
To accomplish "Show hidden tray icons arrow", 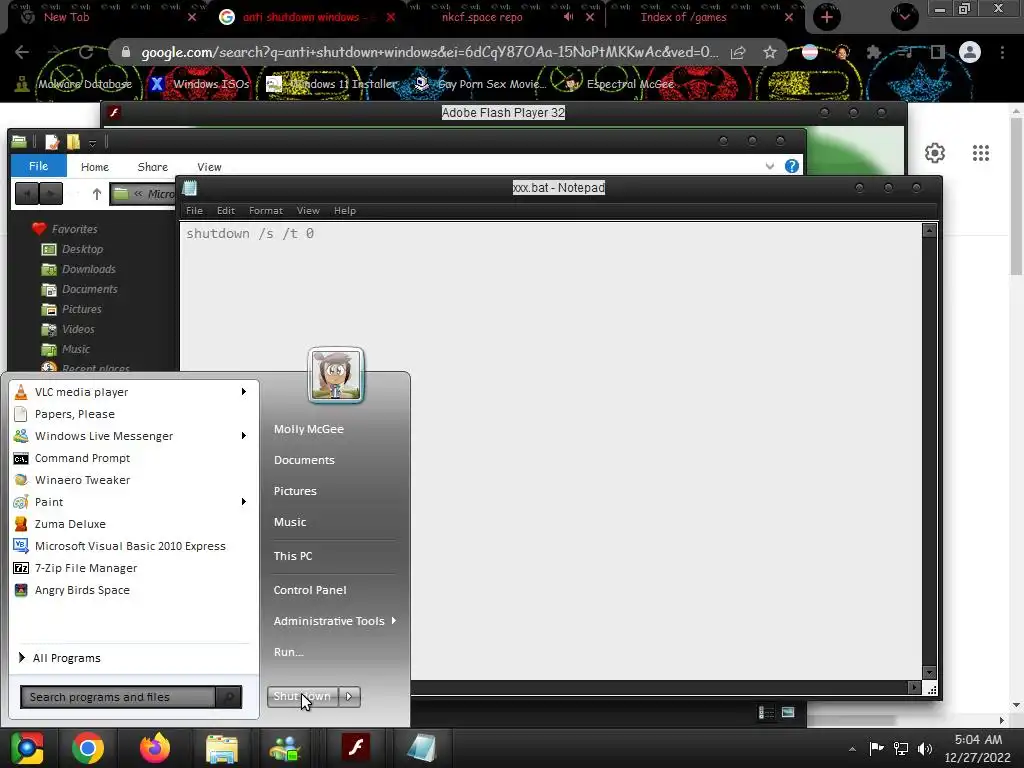I will pyautogui.click(x=852, y=749).
